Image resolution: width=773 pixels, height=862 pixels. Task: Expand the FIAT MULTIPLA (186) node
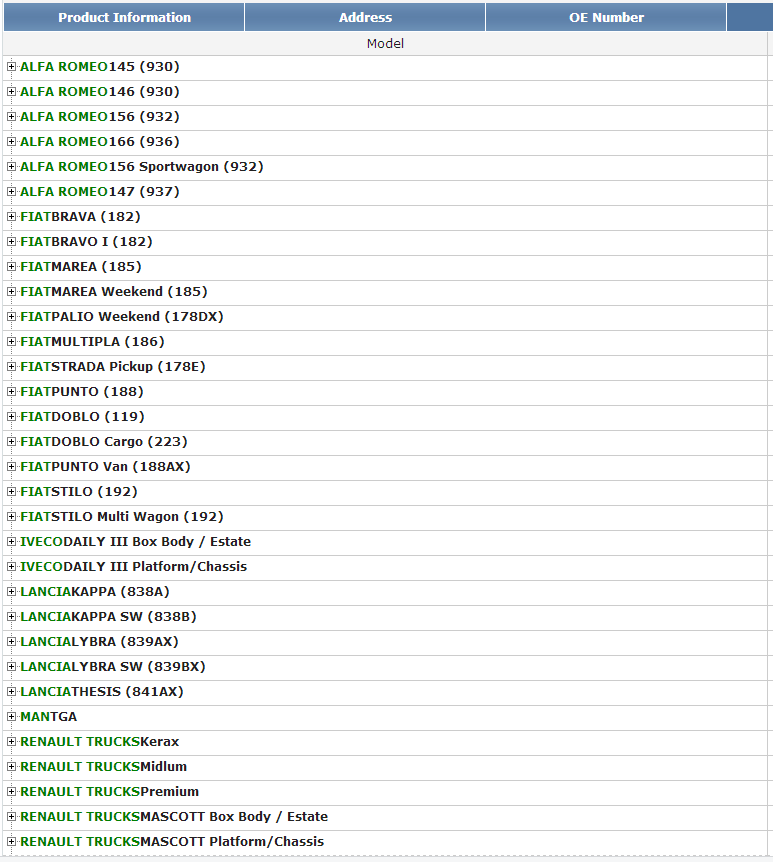coord(11,342)
